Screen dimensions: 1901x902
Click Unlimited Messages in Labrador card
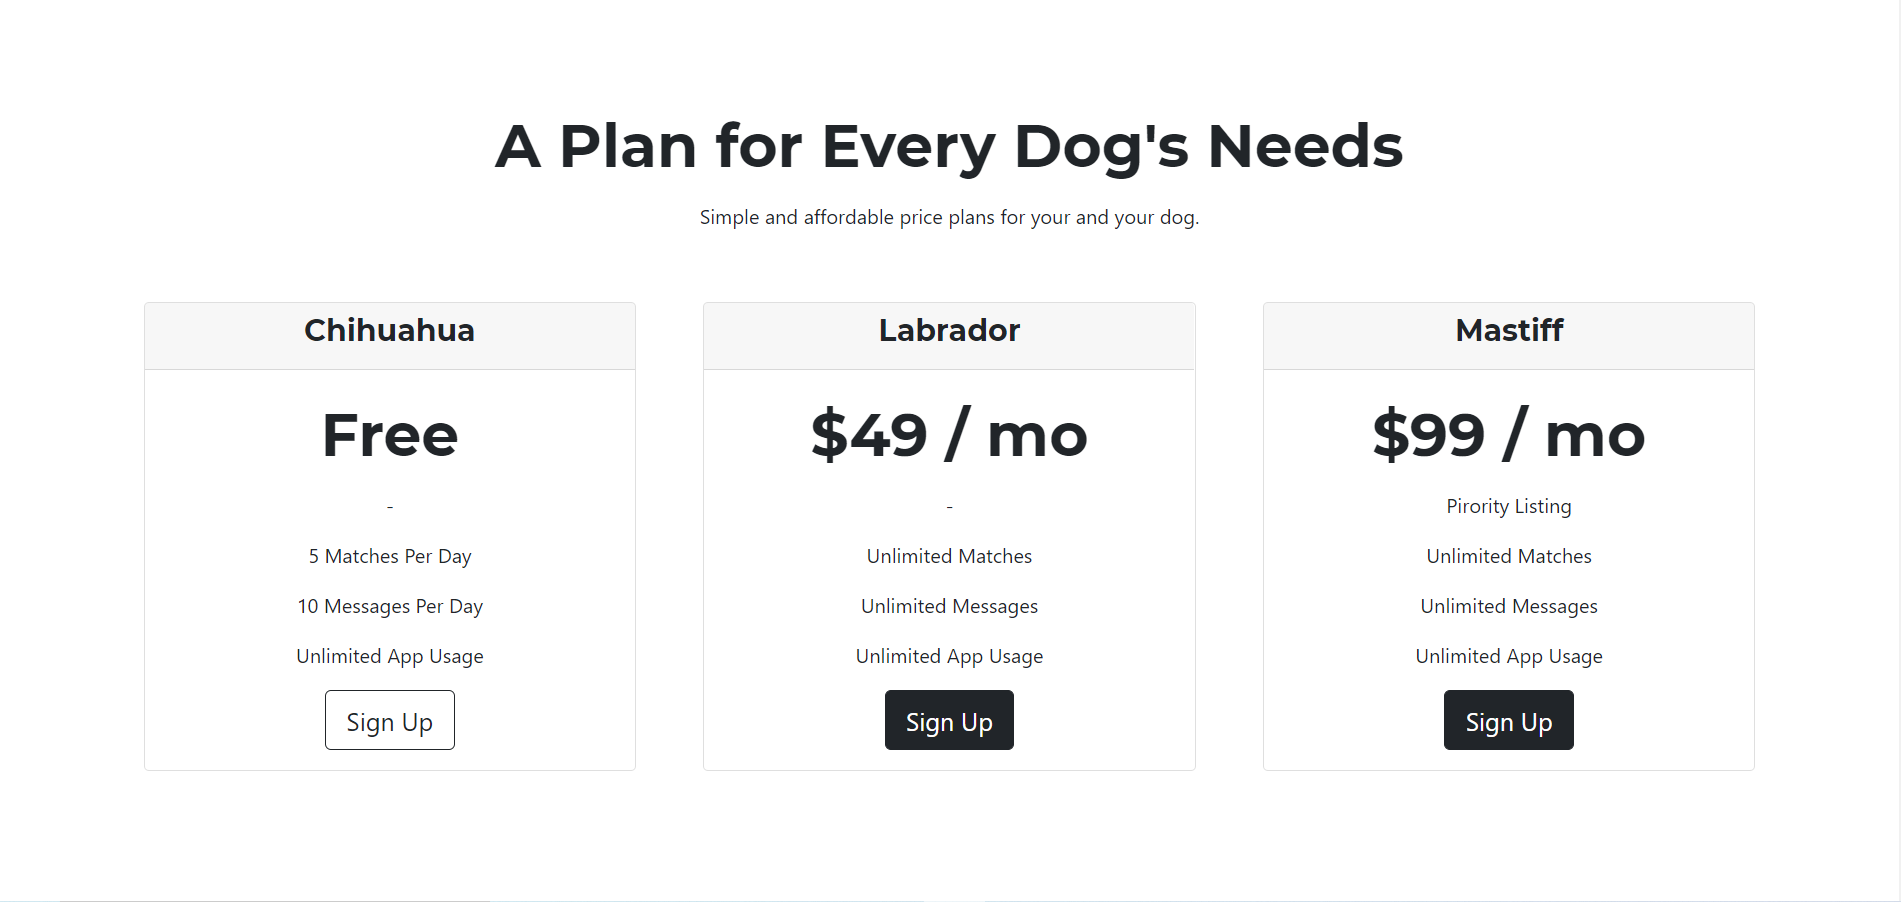coord(948,606)
